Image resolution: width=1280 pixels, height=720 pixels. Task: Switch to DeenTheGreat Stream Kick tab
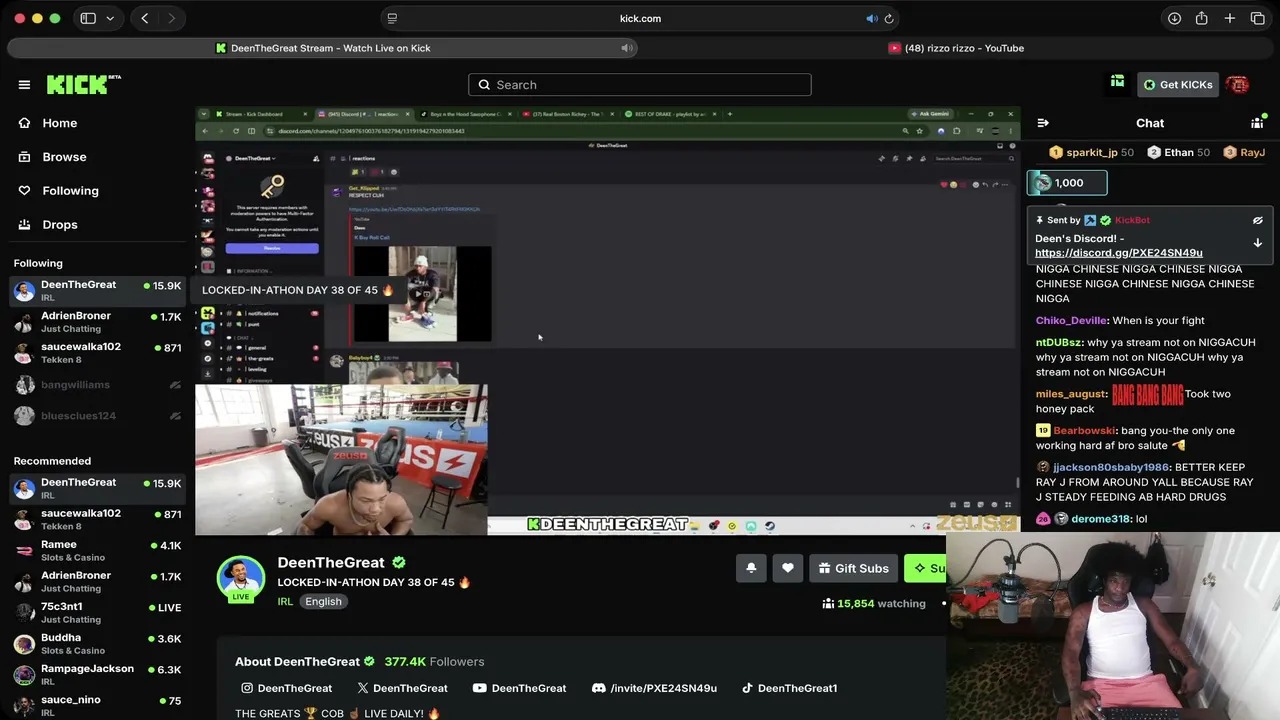(x=322, y=48)
